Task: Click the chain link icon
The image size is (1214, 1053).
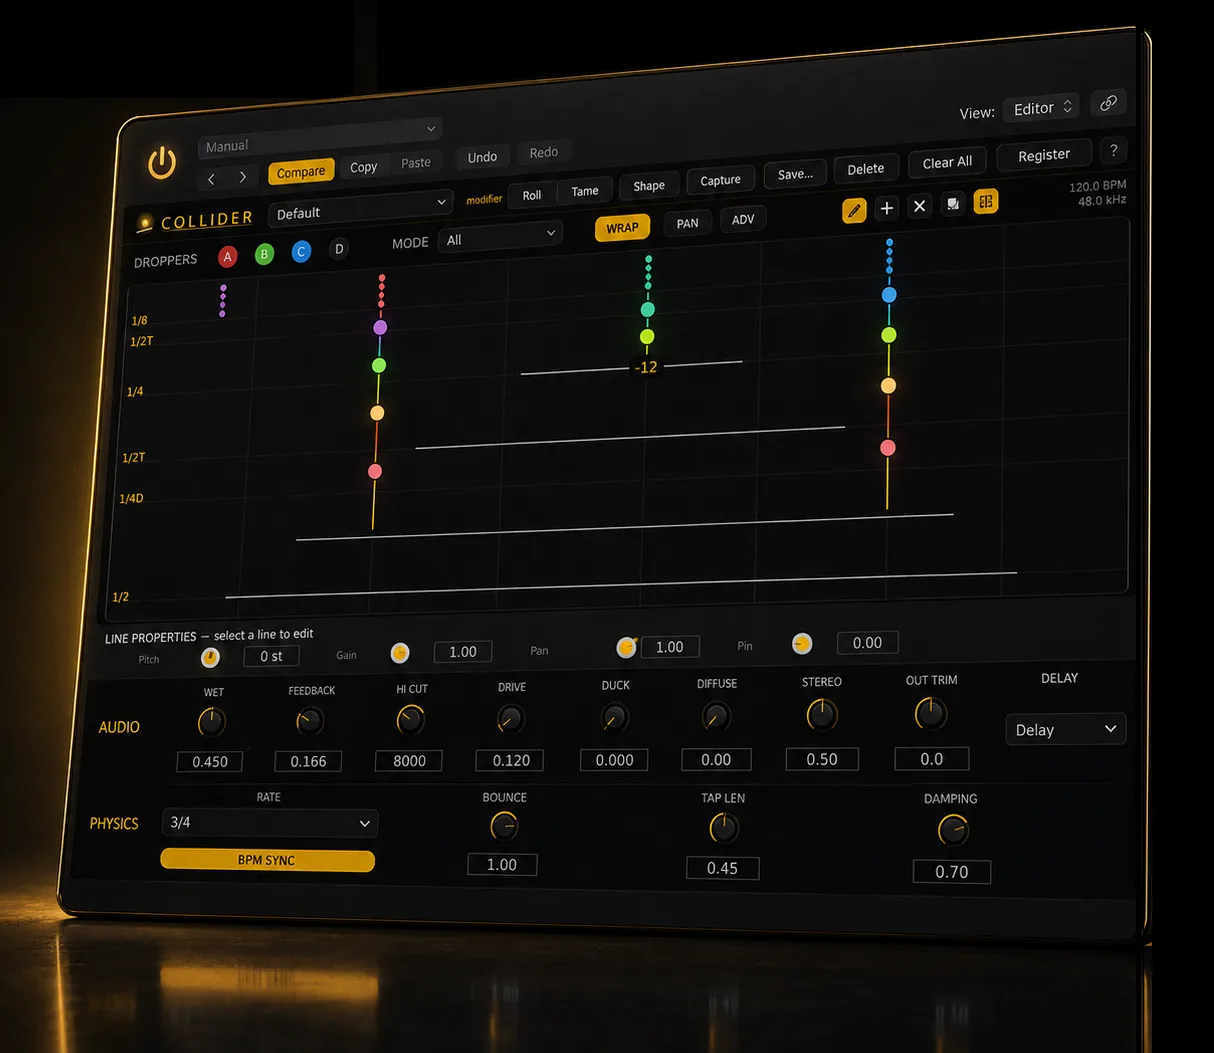Action: [1108, 103]
